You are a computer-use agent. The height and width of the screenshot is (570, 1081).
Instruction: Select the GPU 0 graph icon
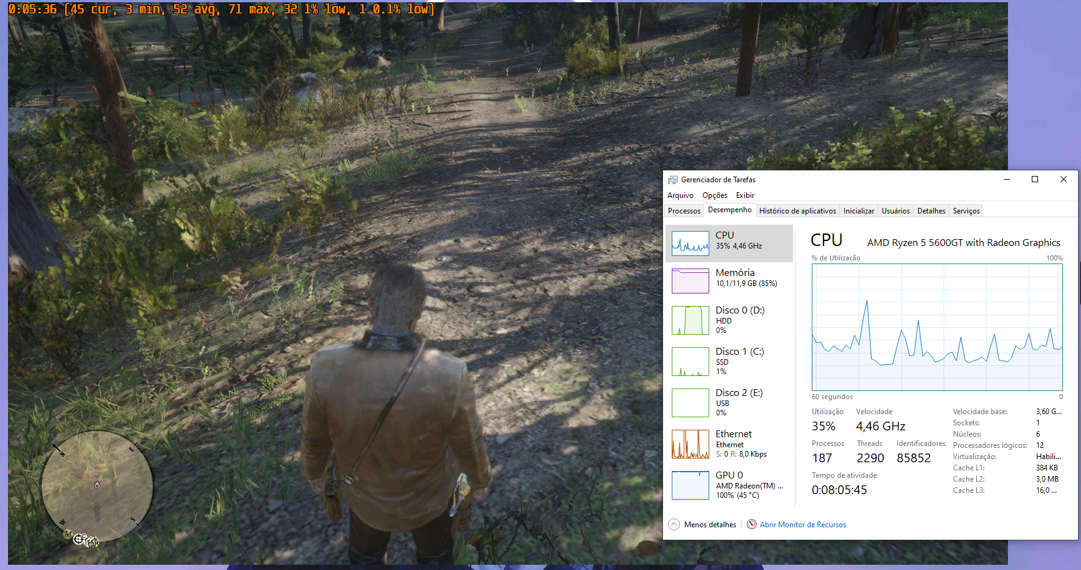(690, 485)
